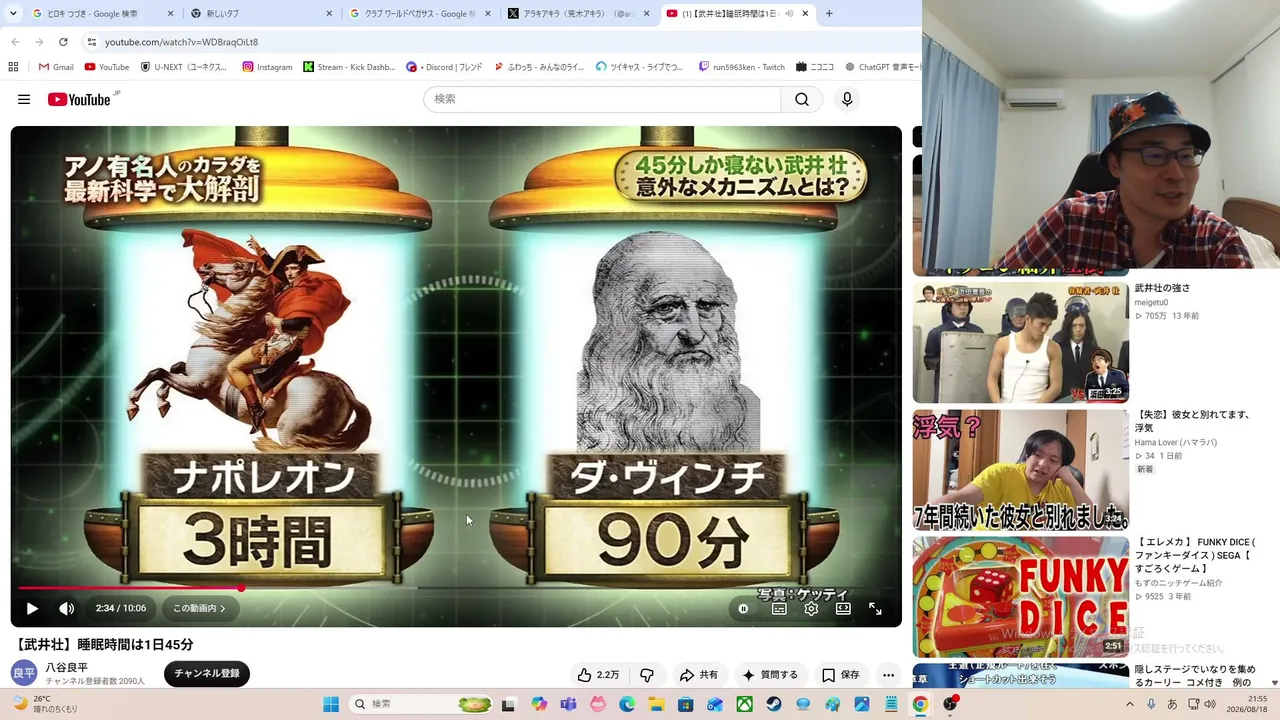Open the player settings gear
The image size is (1280, 720).
[811, 608]
